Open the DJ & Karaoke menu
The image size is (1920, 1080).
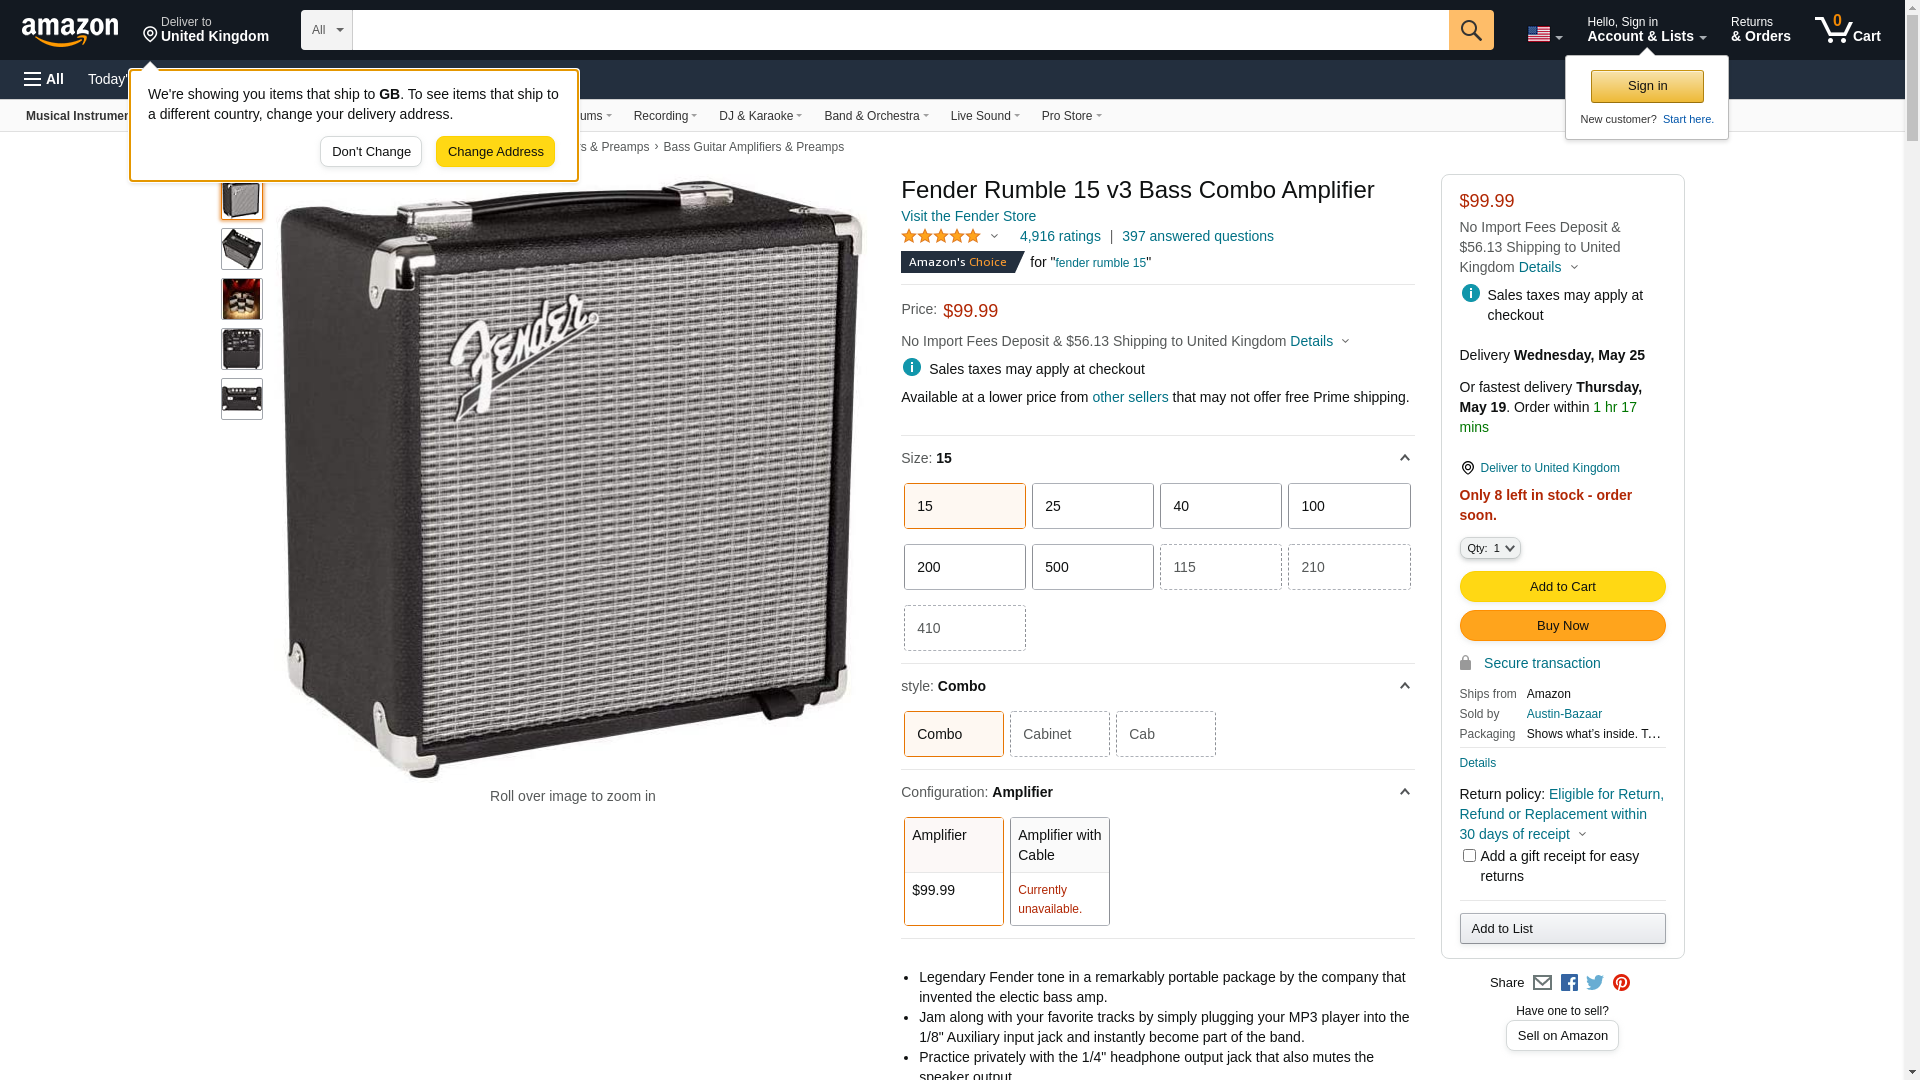tap(760, 116)
